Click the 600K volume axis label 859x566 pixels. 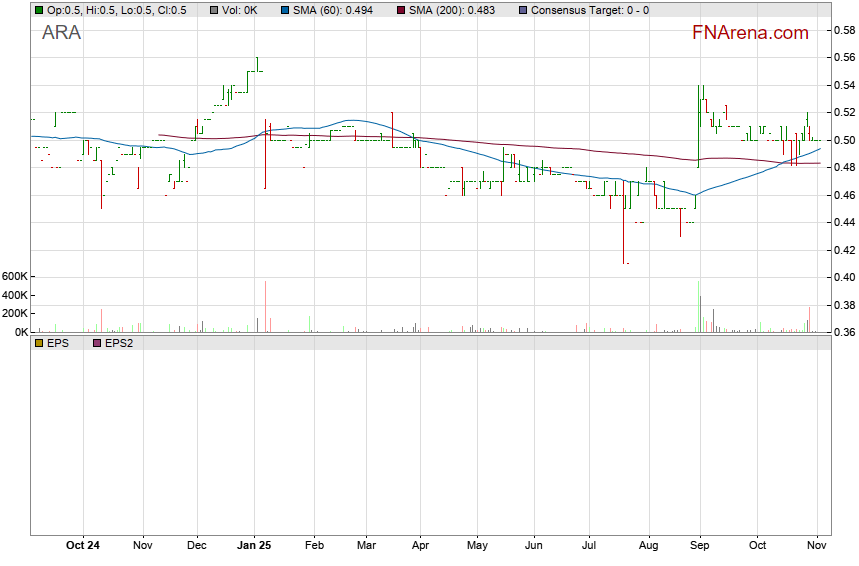click(15, 277)
